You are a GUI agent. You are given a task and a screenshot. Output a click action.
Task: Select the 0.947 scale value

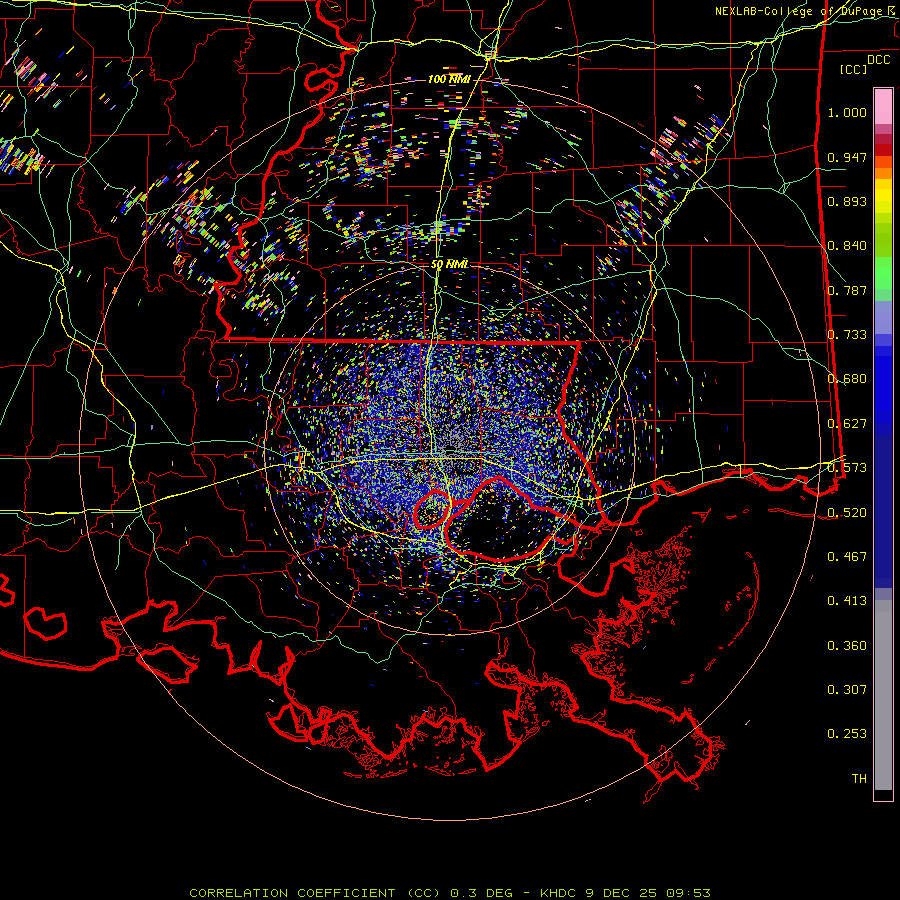click(847, 157)
